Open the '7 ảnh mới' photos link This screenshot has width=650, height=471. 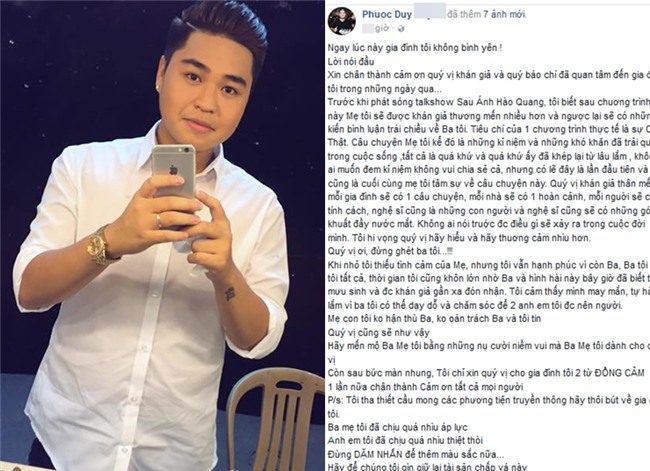[x=504, y=15]
